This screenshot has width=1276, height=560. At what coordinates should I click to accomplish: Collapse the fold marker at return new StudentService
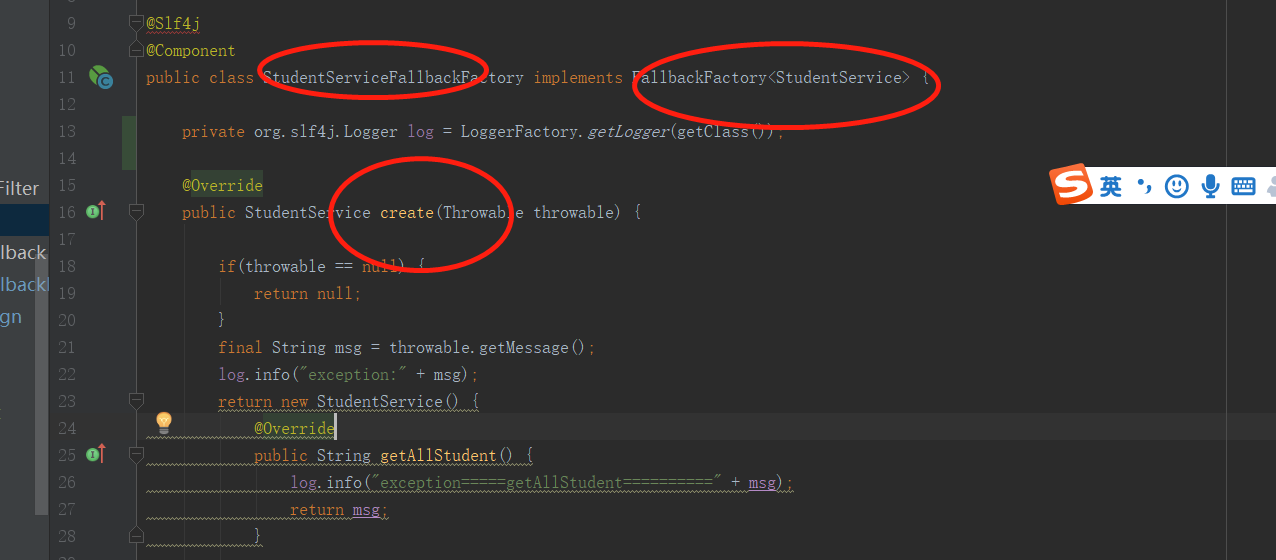click(x=137, y=401)
